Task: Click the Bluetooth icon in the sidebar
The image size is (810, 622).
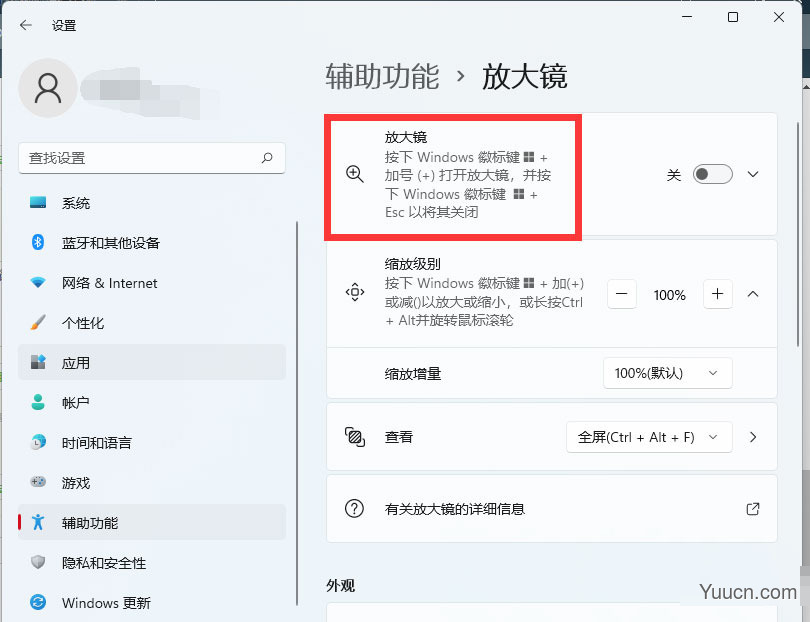Action: pos(38,242)
